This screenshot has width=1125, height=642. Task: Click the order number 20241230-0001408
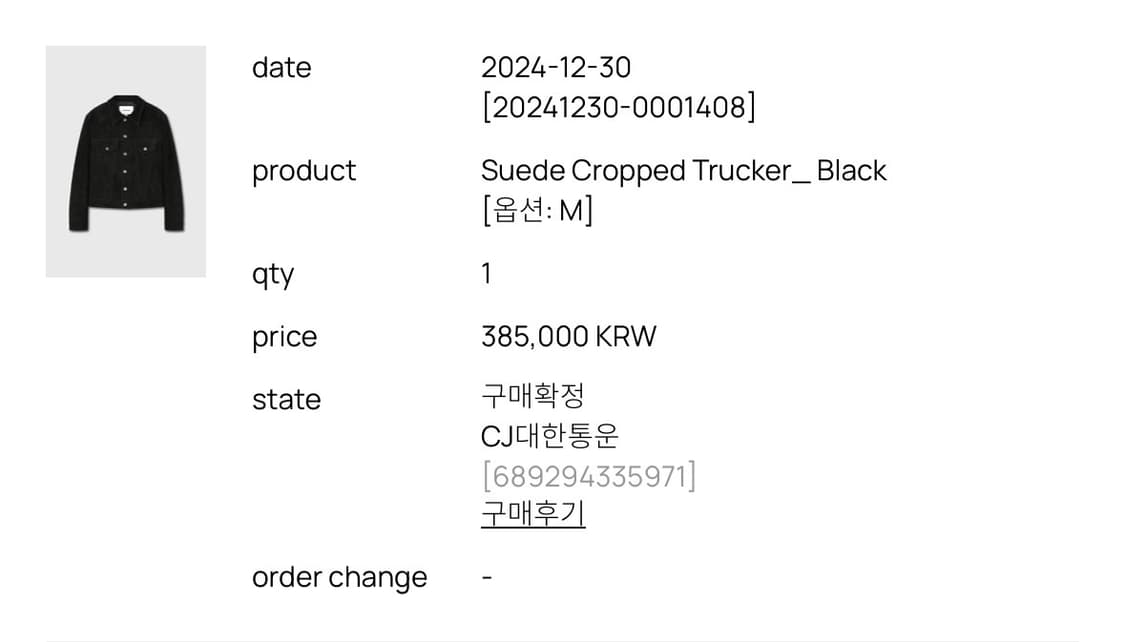coord(618,107)
